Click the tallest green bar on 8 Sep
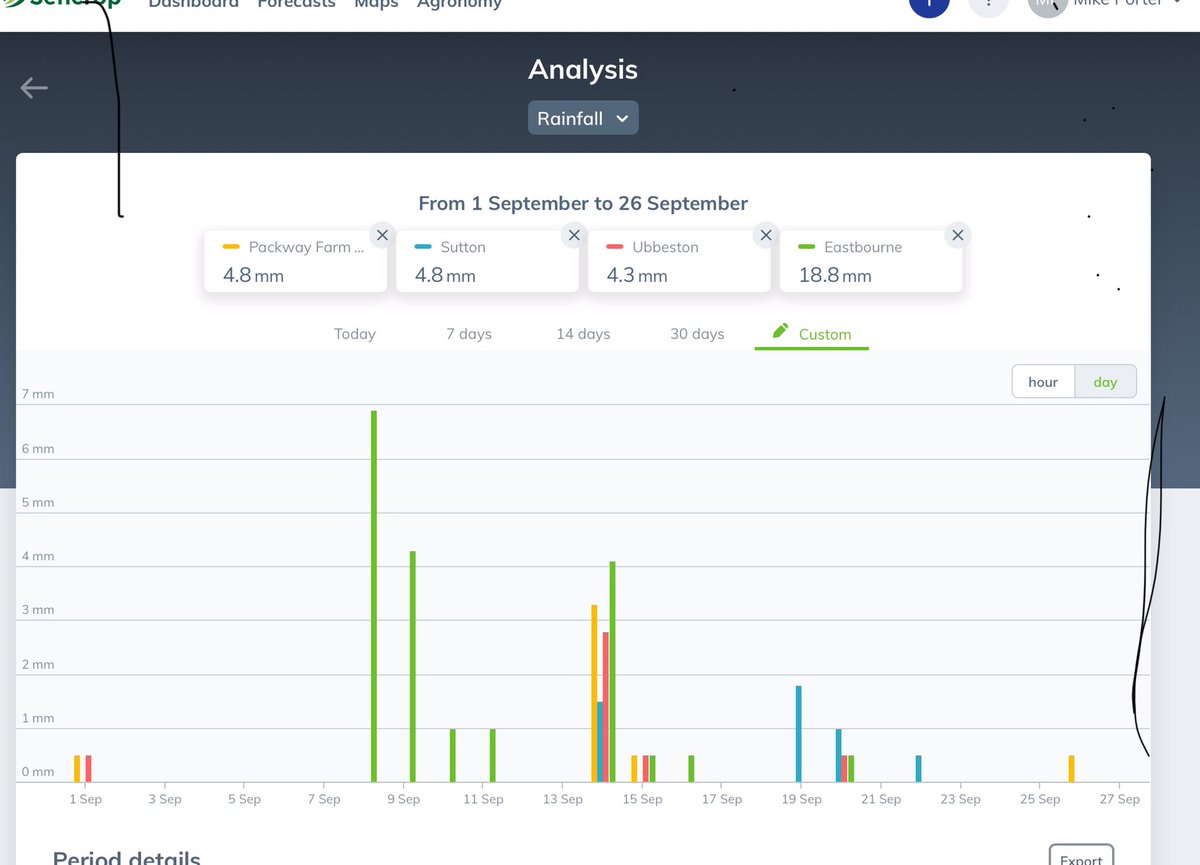This screenshot has width=1200, height=865. coord(374,596)
